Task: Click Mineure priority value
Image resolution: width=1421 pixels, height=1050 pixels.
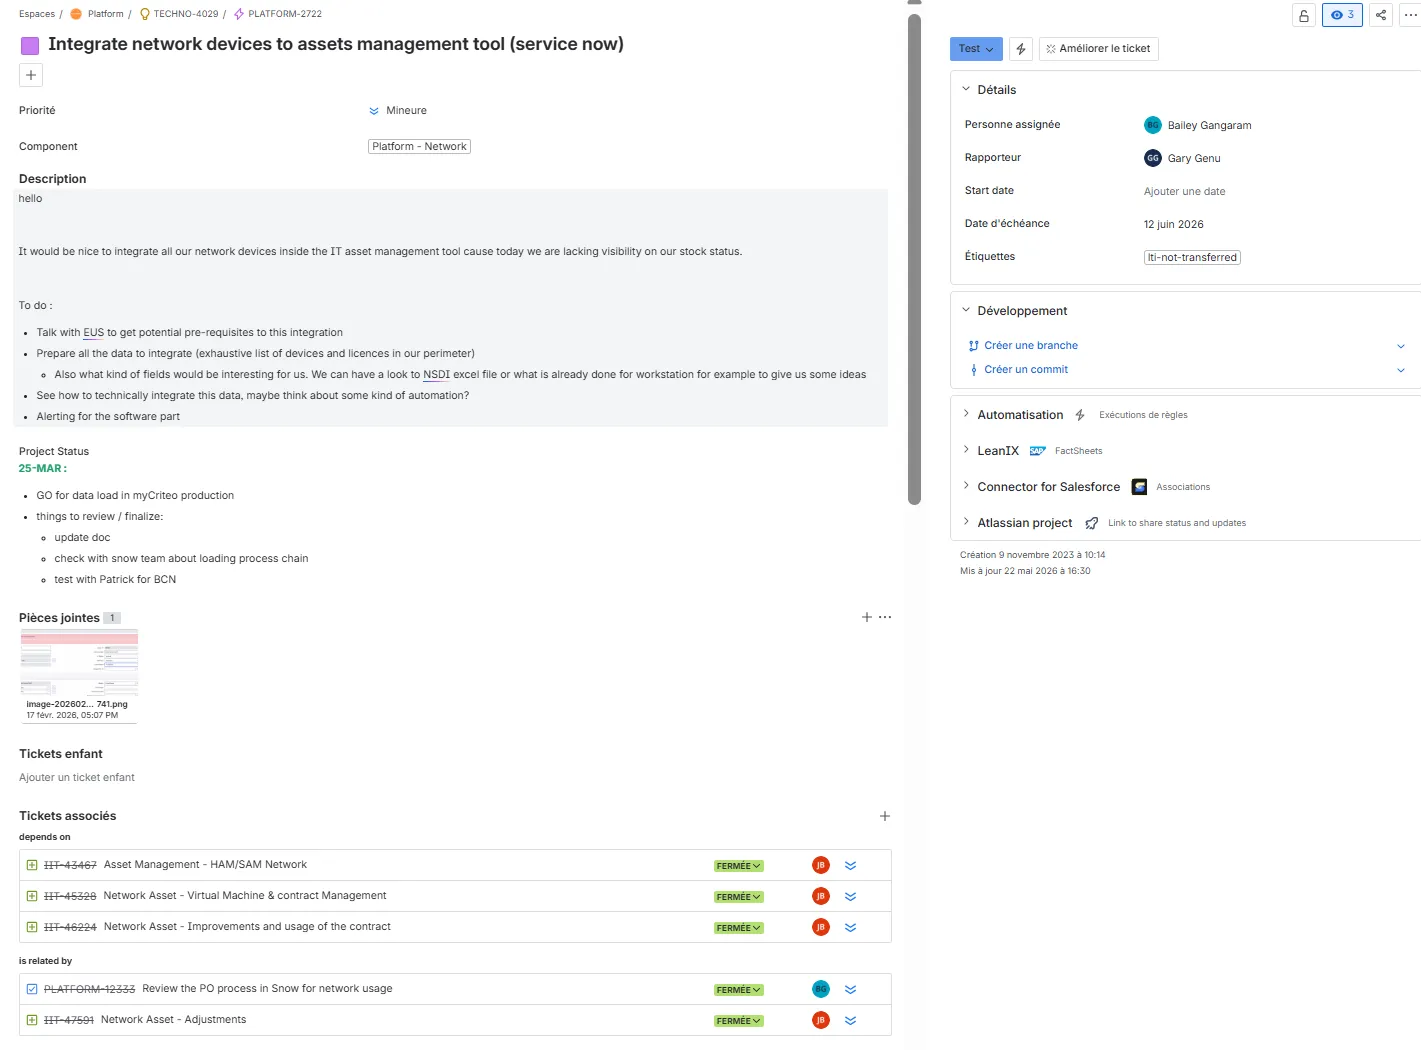Action: (406, 111)
